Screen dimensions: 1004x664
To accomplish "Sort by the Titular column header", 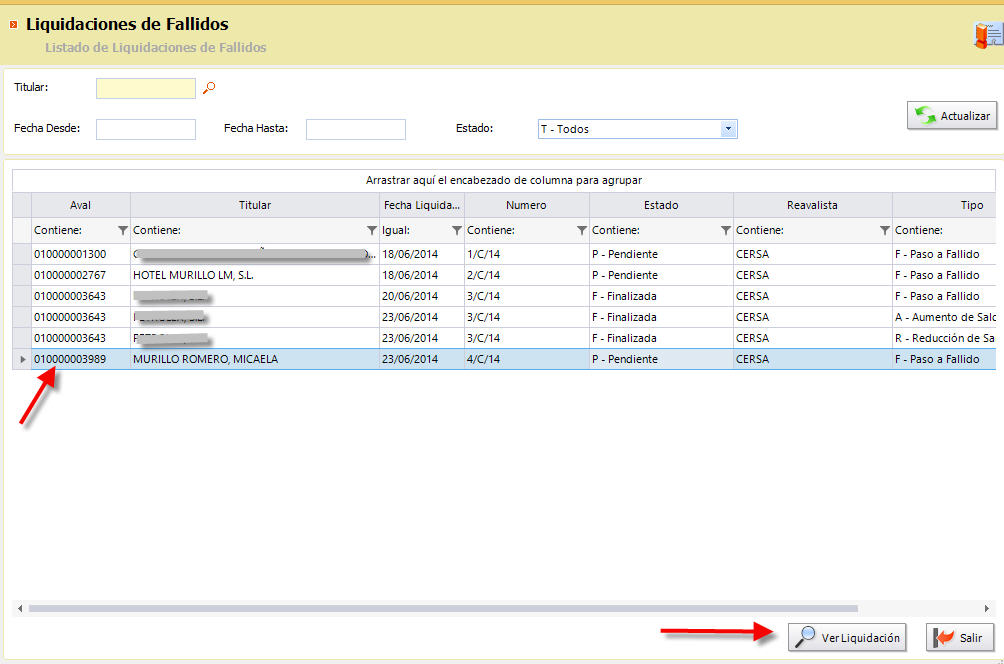I will (x=255, y=205).
